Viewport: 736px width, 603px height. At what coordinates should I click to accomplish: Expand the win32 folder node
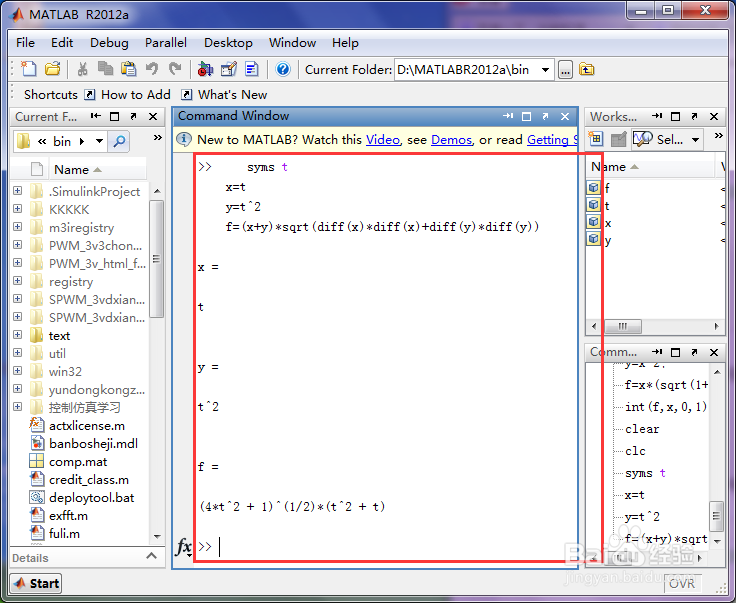point(17,371)
